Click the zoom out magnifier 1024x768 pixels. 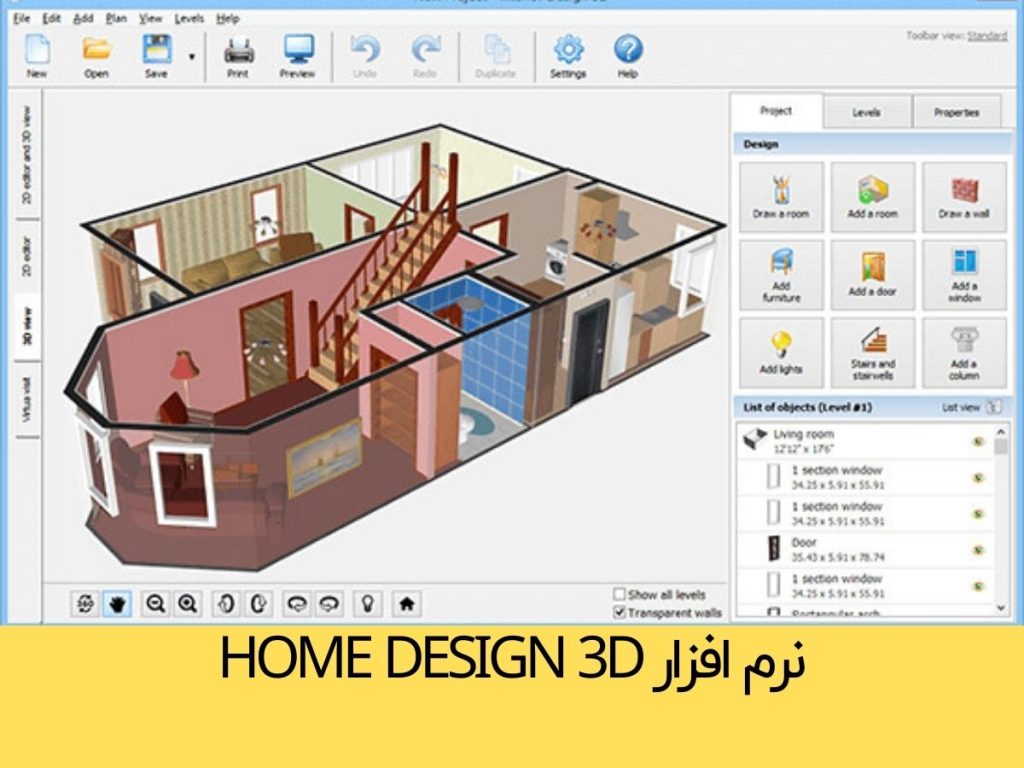tap(155, 603)
